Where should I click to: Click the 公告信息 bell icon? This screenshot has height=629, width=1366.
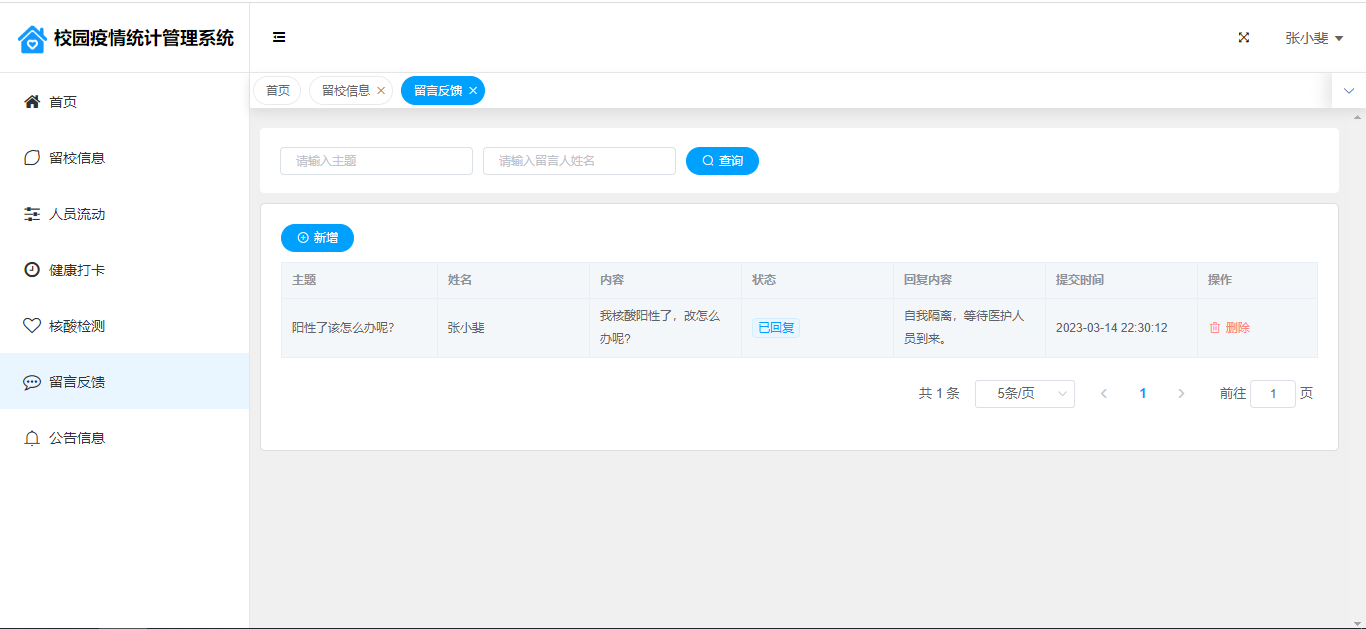(32, 438)
